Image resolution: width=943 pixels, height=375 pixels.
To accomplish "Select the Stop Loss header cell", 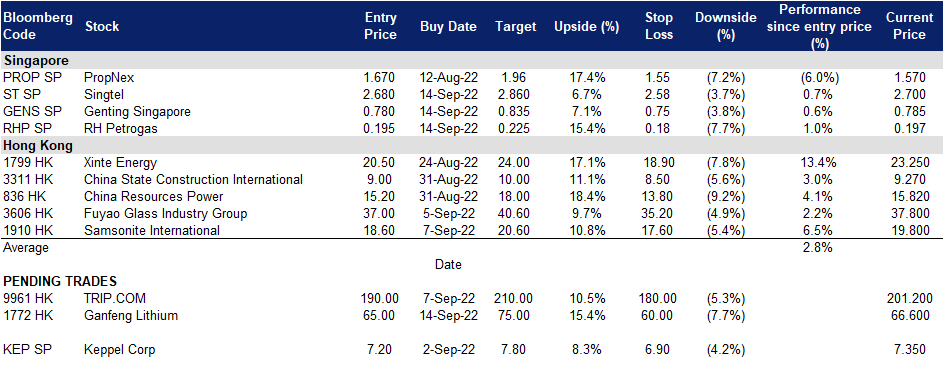I will [660, 26].
